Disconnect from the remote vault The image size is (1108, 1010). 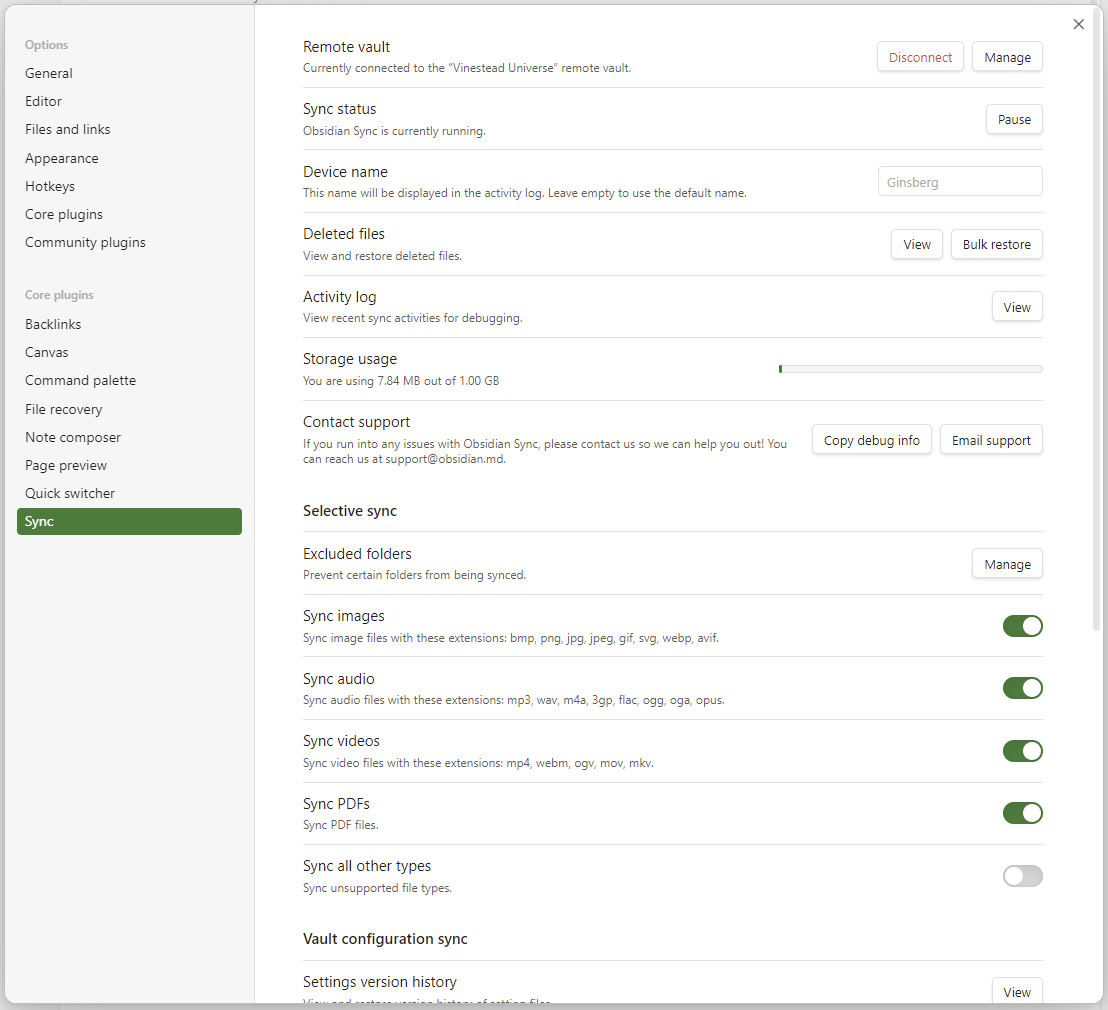click(x=920, y=57)
